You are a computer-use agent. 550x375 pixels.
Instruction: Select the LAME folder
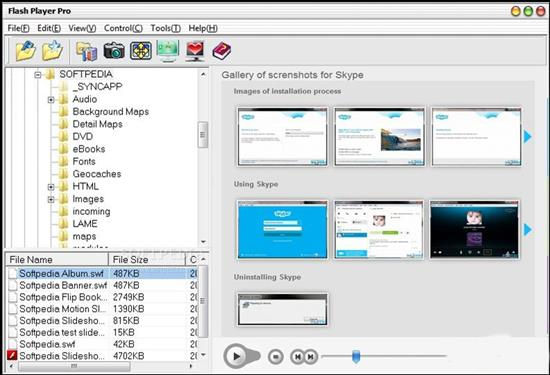point(85,224)
